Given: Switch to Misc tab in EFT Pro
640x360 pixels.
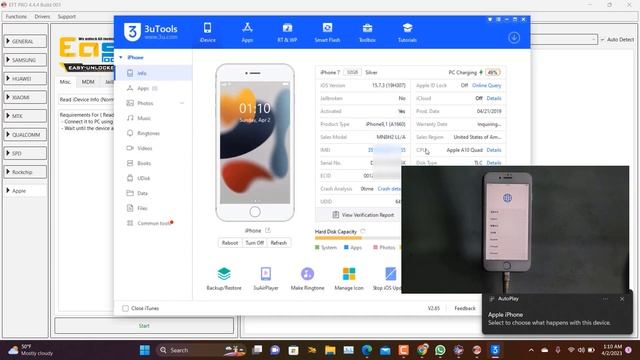Looking at the screenshot, I should click(65, 82).
